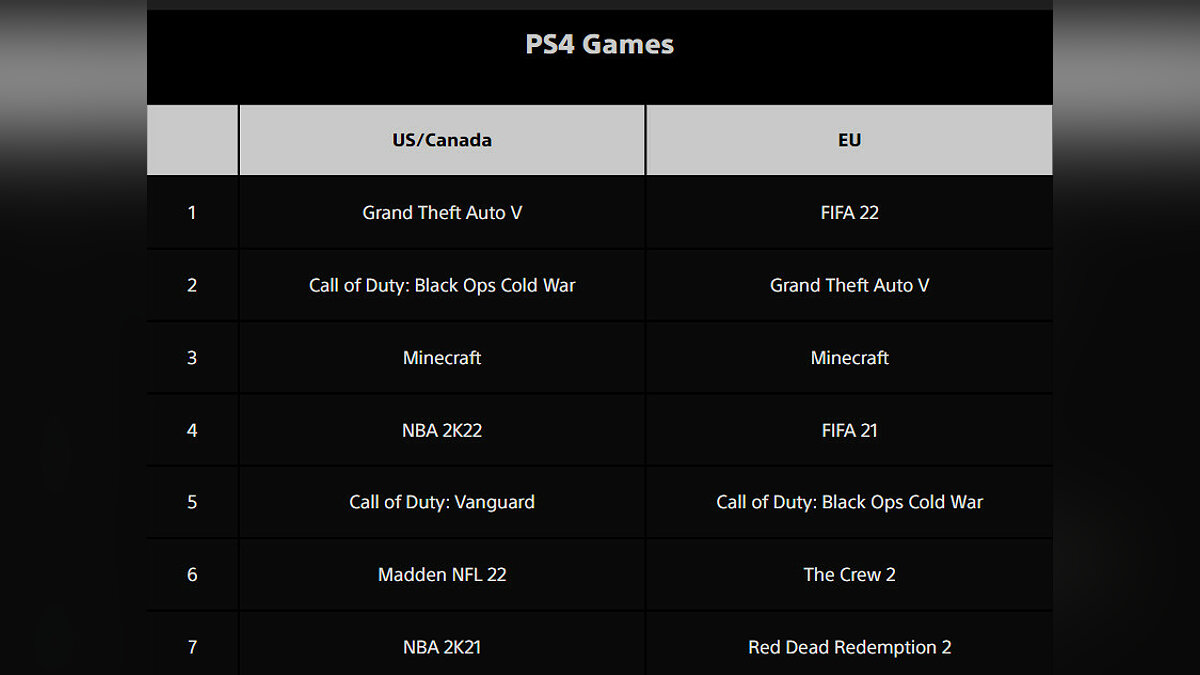Select Call of Duty: Vanguard entry
This screenshot has width=1200, height=675.
click(x=442, y=502)
